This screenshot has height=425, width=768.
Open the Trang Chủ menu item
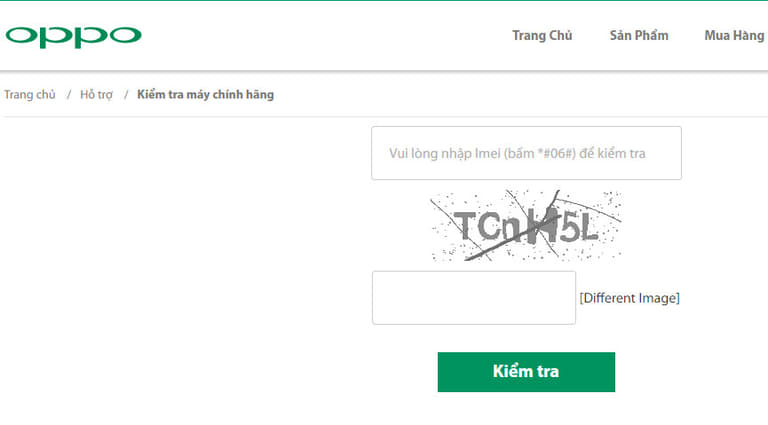542,36
